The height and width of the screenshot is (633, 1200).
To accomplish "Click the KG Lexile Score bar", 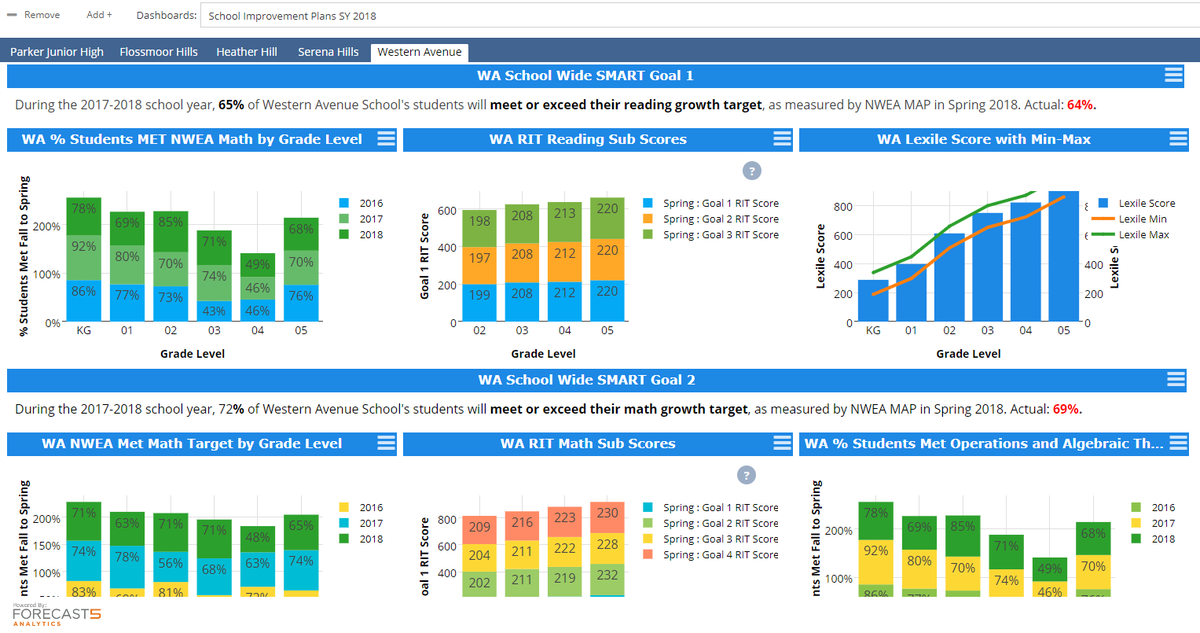I will pyautogui.click(x=873, y=301).
